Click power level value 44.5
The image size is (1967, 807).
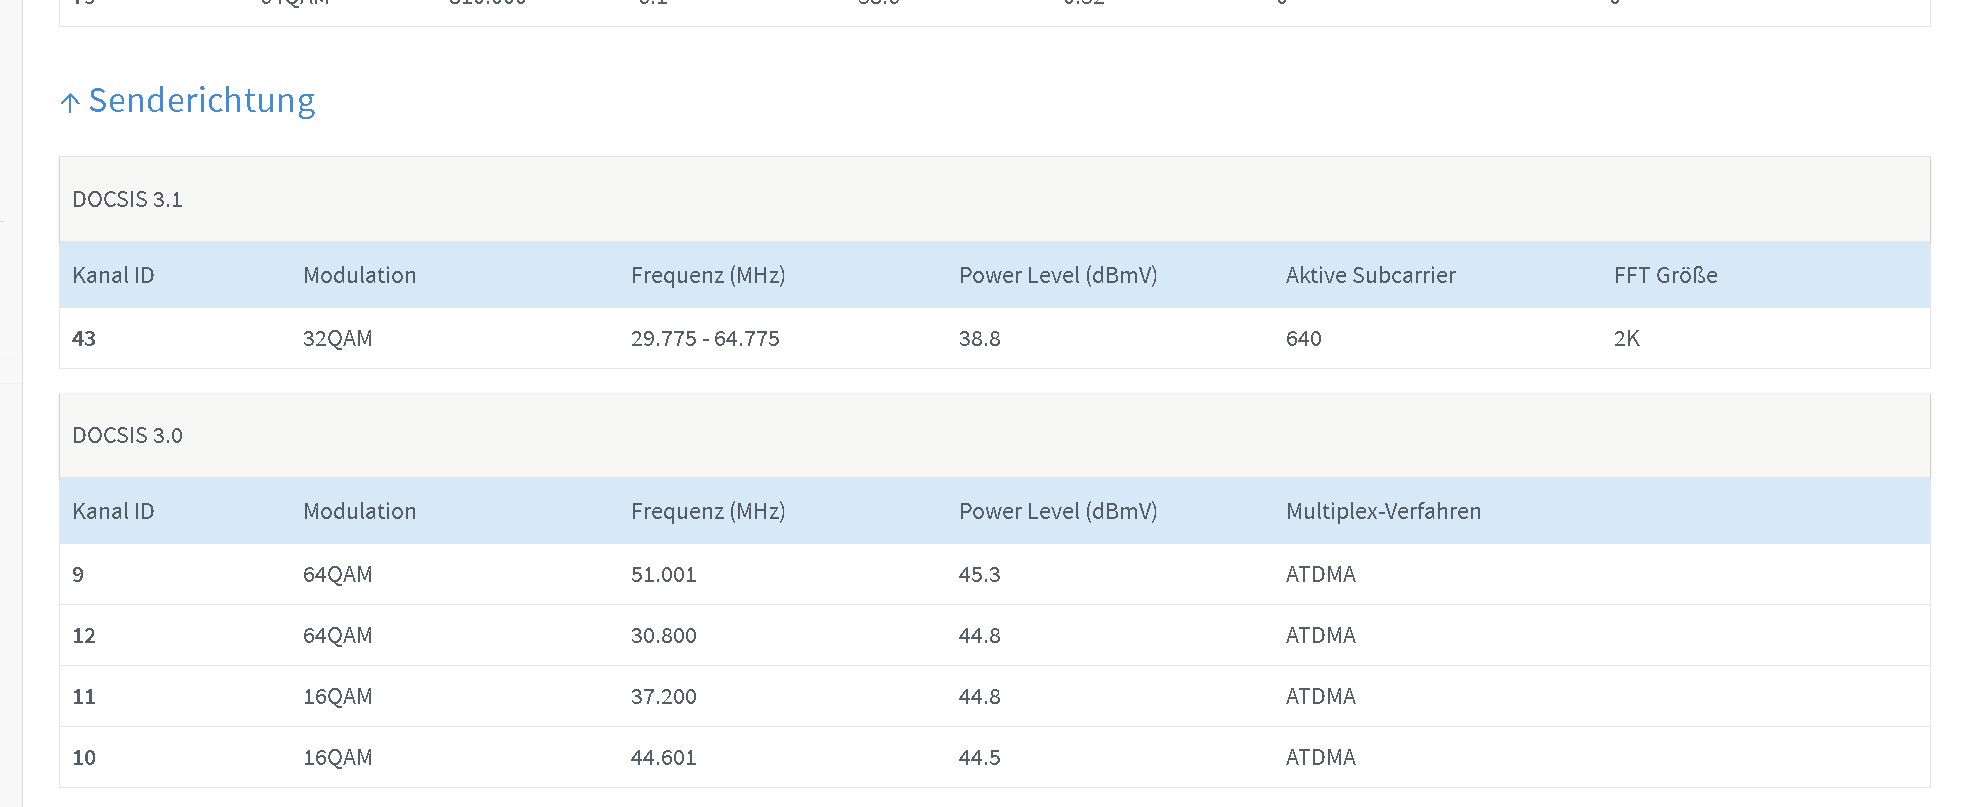979,757
